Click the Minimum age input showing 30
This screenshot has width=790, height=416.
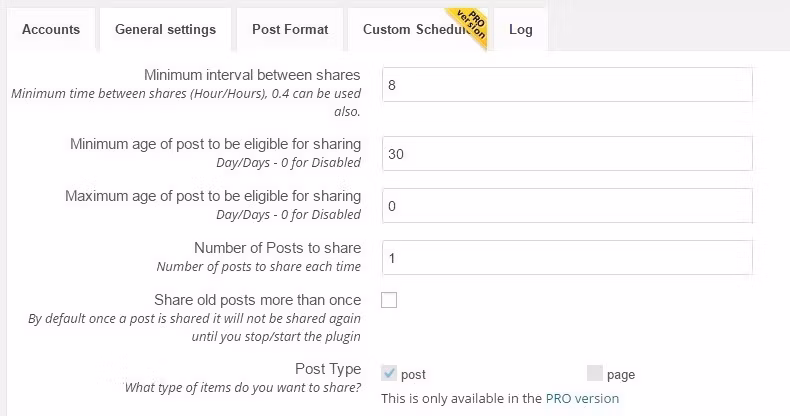tap(567, 154)
